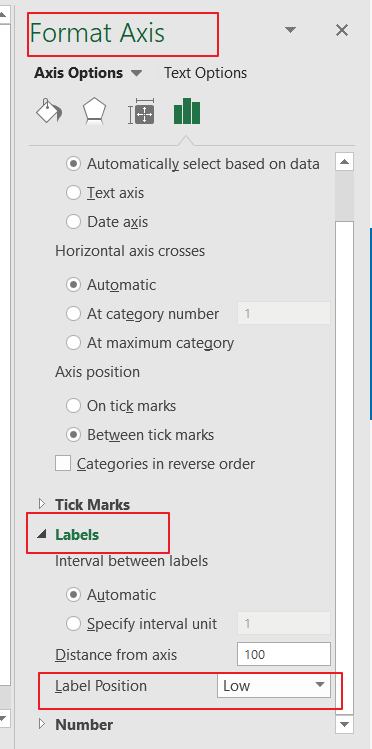The height and width of the screenshot is (749, 372).
Task: Click the Distance from axis field
Action: [x=284, y=654]
